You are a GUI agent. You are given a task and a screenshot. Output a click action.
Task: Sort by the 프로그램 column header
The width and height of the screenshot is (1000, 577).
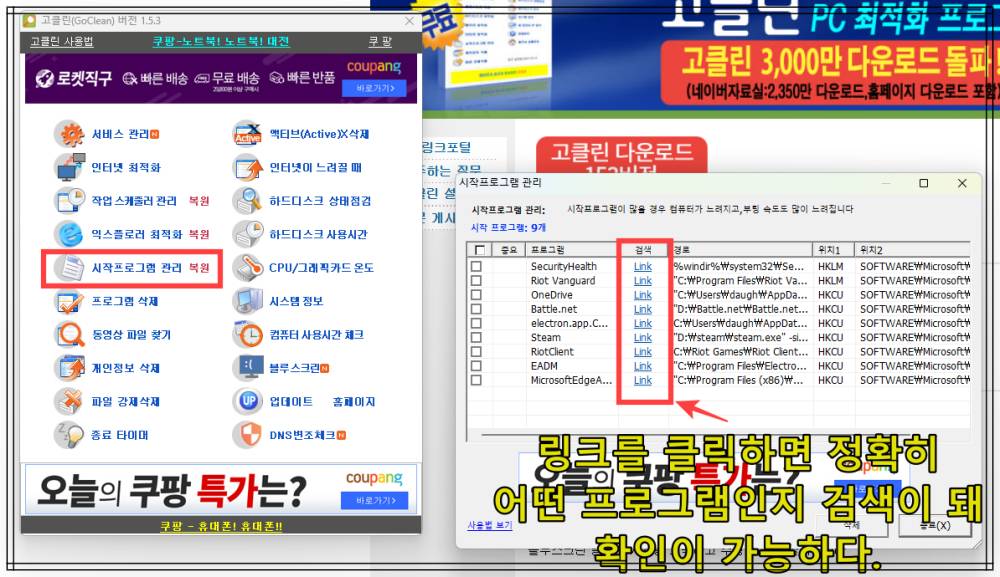coord(572,250)
